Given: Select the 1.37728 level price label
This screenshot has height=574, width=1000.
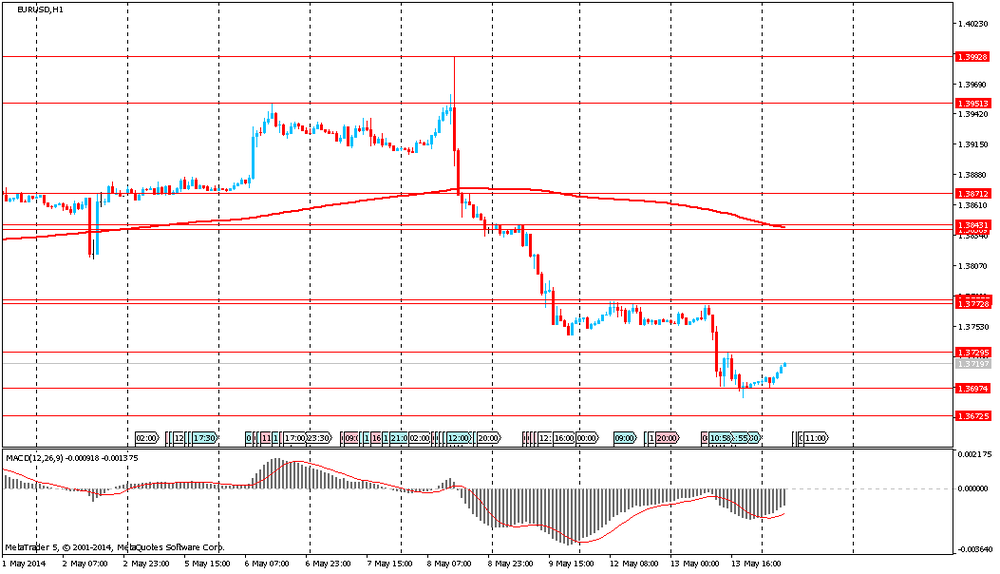Looking at the screenshot, I should [972, 302].
